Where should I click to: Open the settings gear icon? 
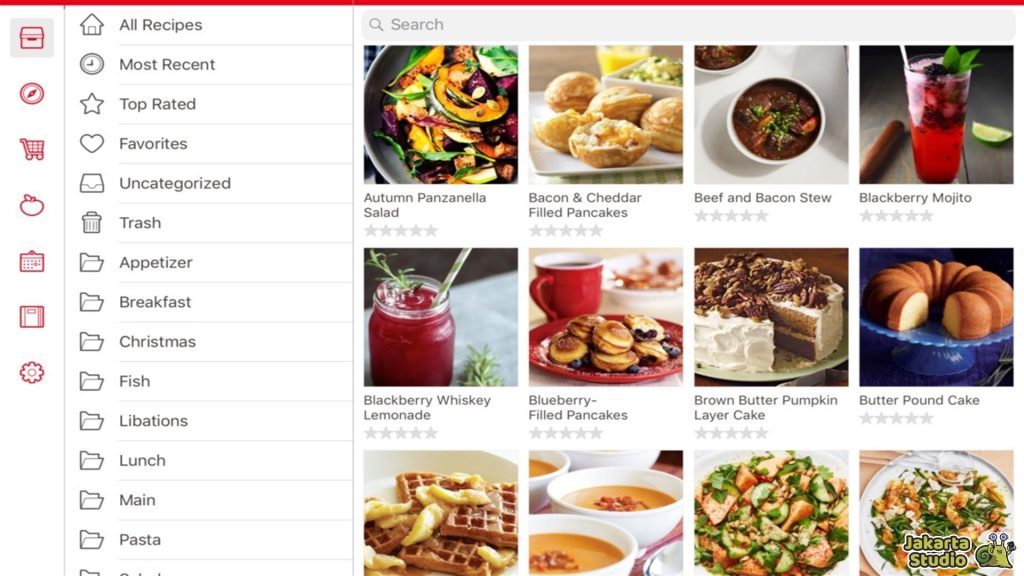(32, 372)
